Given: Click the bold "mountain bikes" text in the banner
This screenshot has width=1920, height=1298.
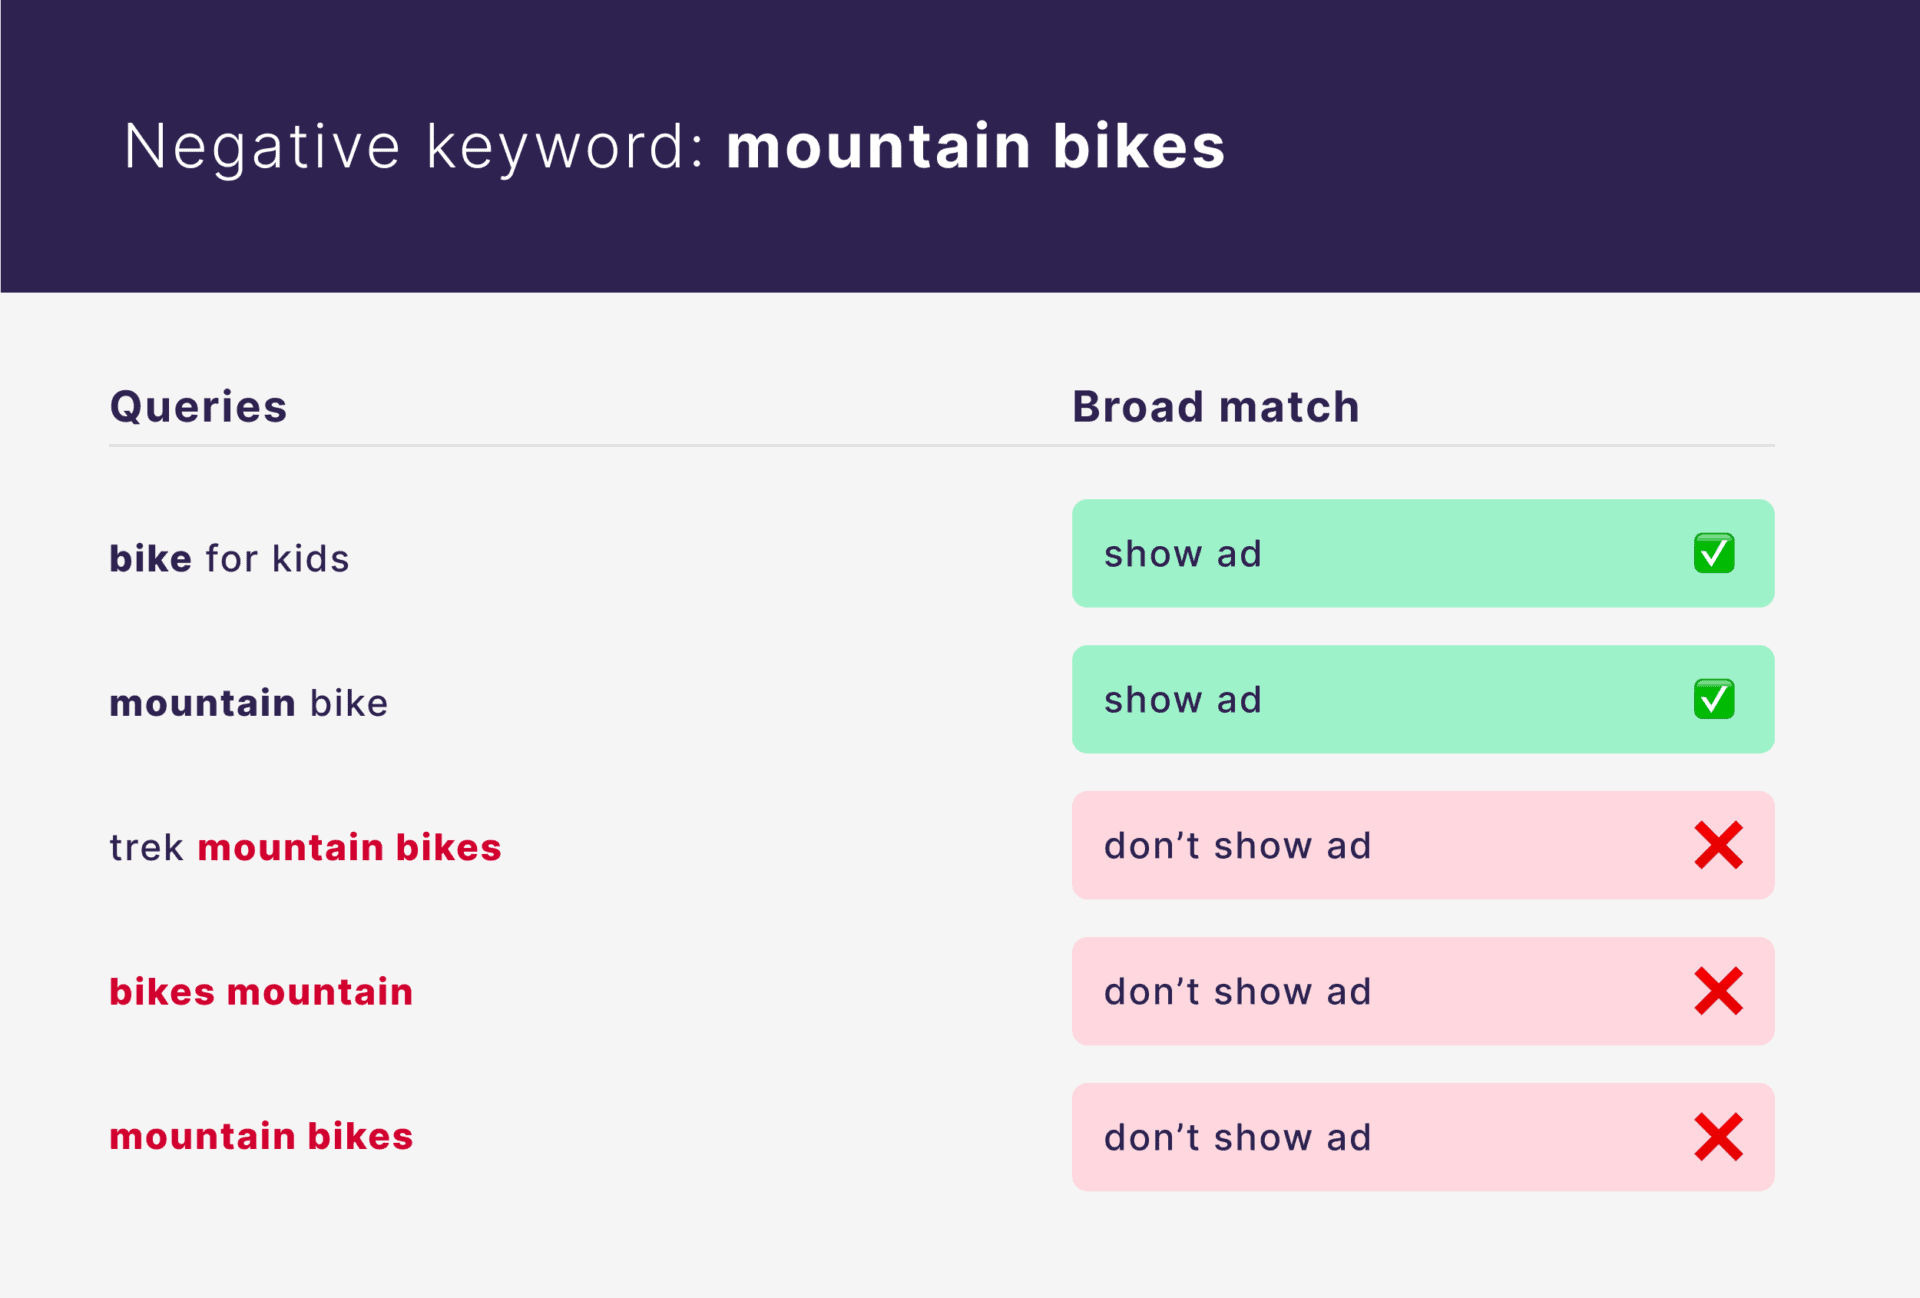Looking at the screenshot, I should [975, 147].
